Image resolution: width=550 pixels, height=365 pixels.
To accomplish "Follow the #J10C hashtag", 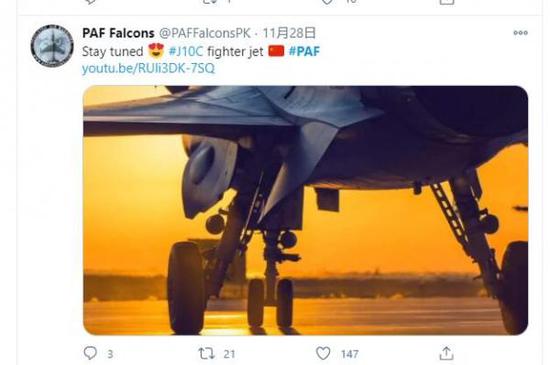I will (186, 52).
